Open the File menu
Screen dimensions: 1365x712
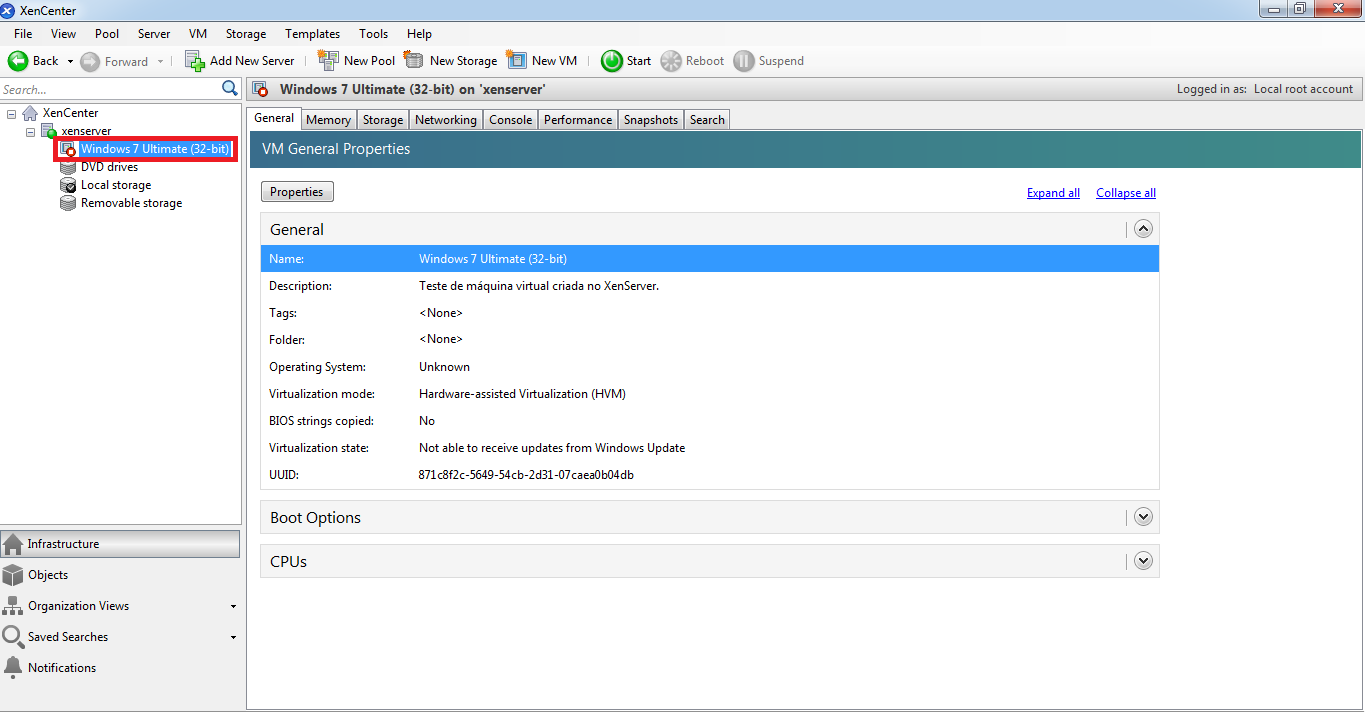[23, 34]
